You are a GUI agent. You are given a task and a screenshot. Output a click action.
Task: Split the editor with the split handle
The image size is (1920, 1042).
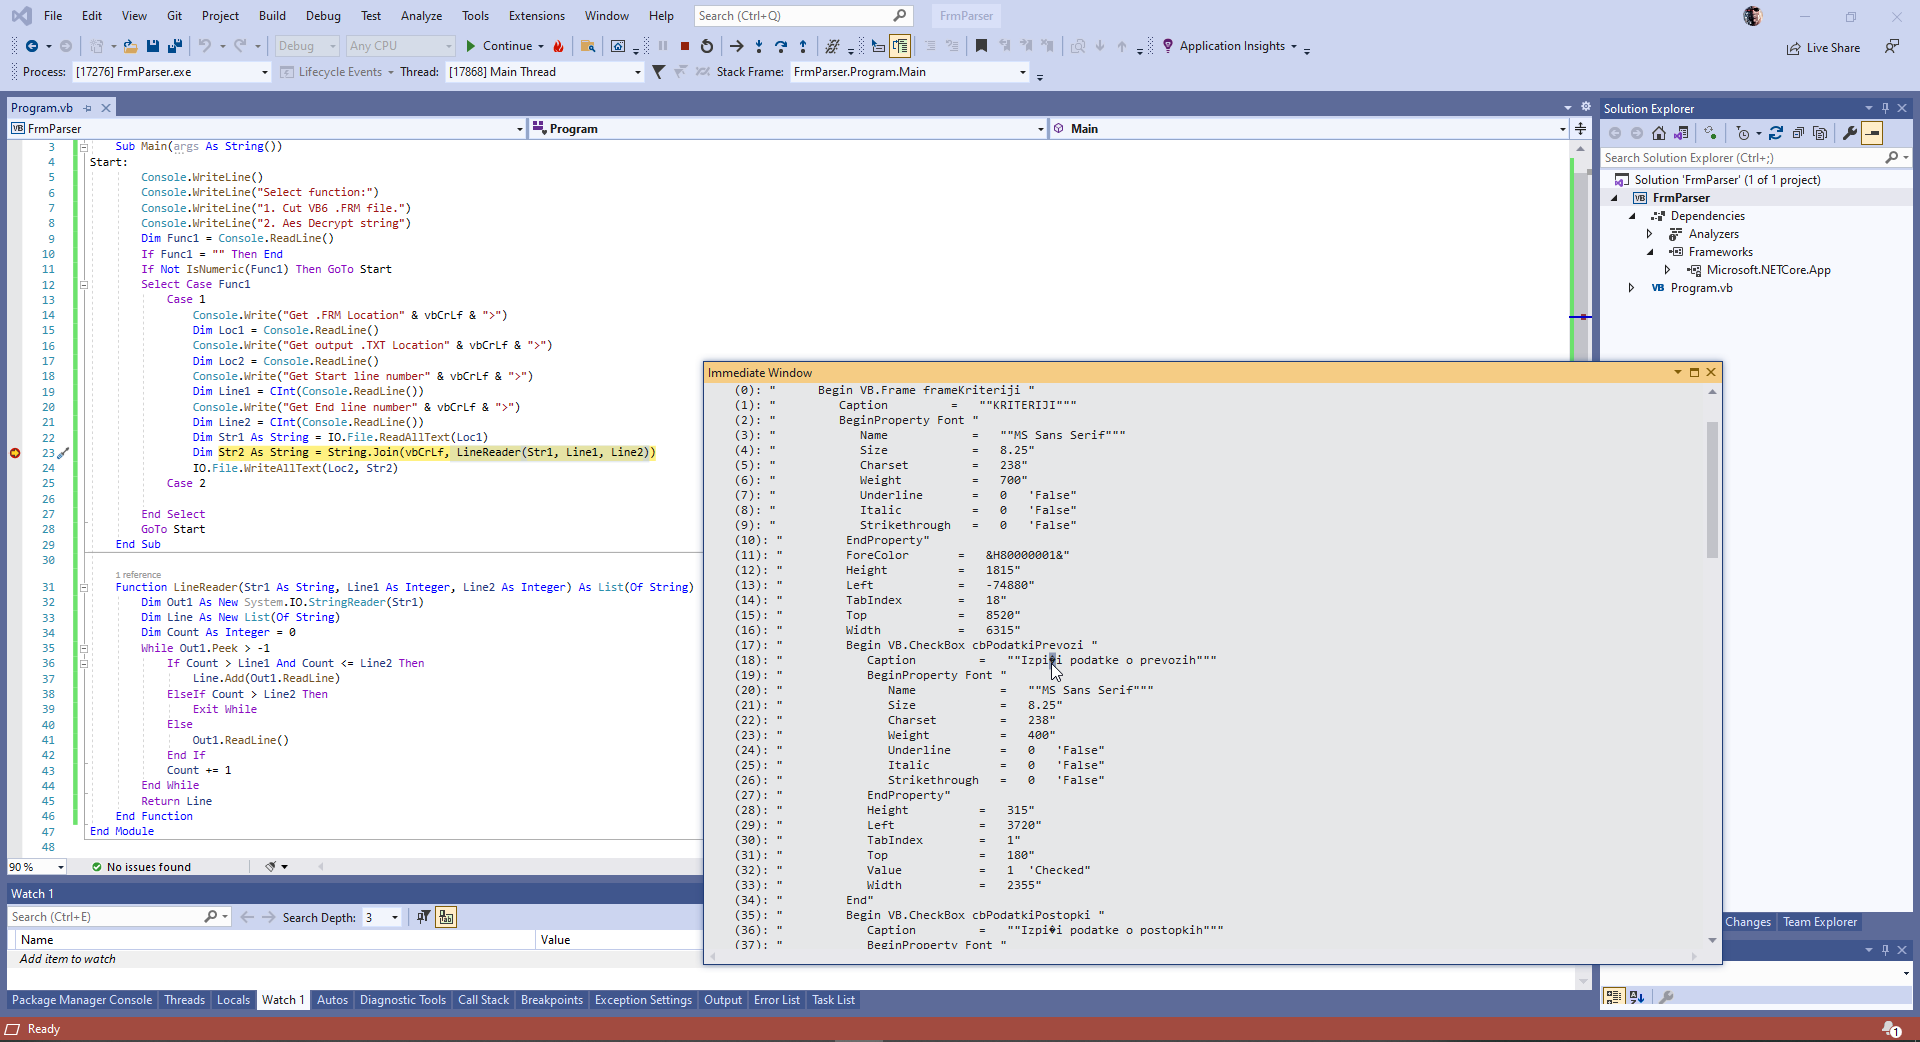point(1580,128)
